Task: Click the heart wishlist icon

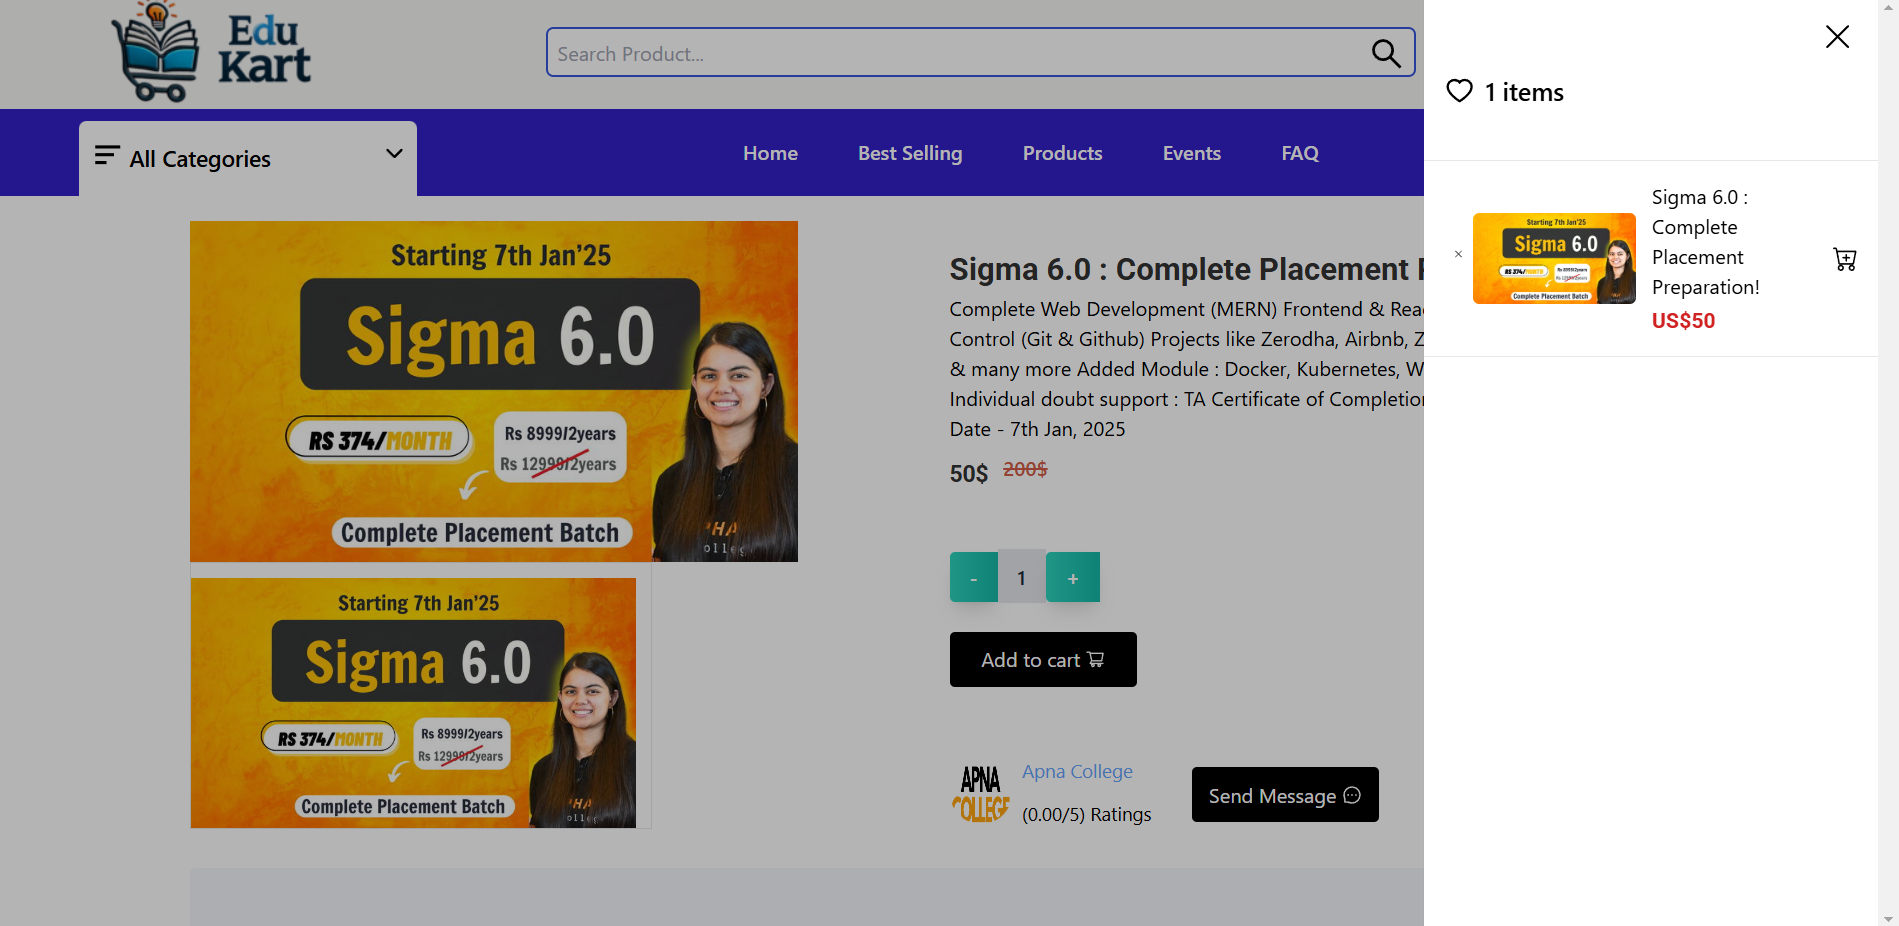Action: 1459,91
